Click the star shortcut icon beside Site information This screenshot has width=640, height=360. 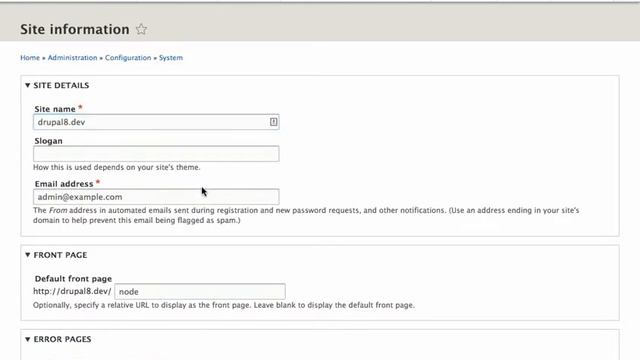click(x=141, y=29)
